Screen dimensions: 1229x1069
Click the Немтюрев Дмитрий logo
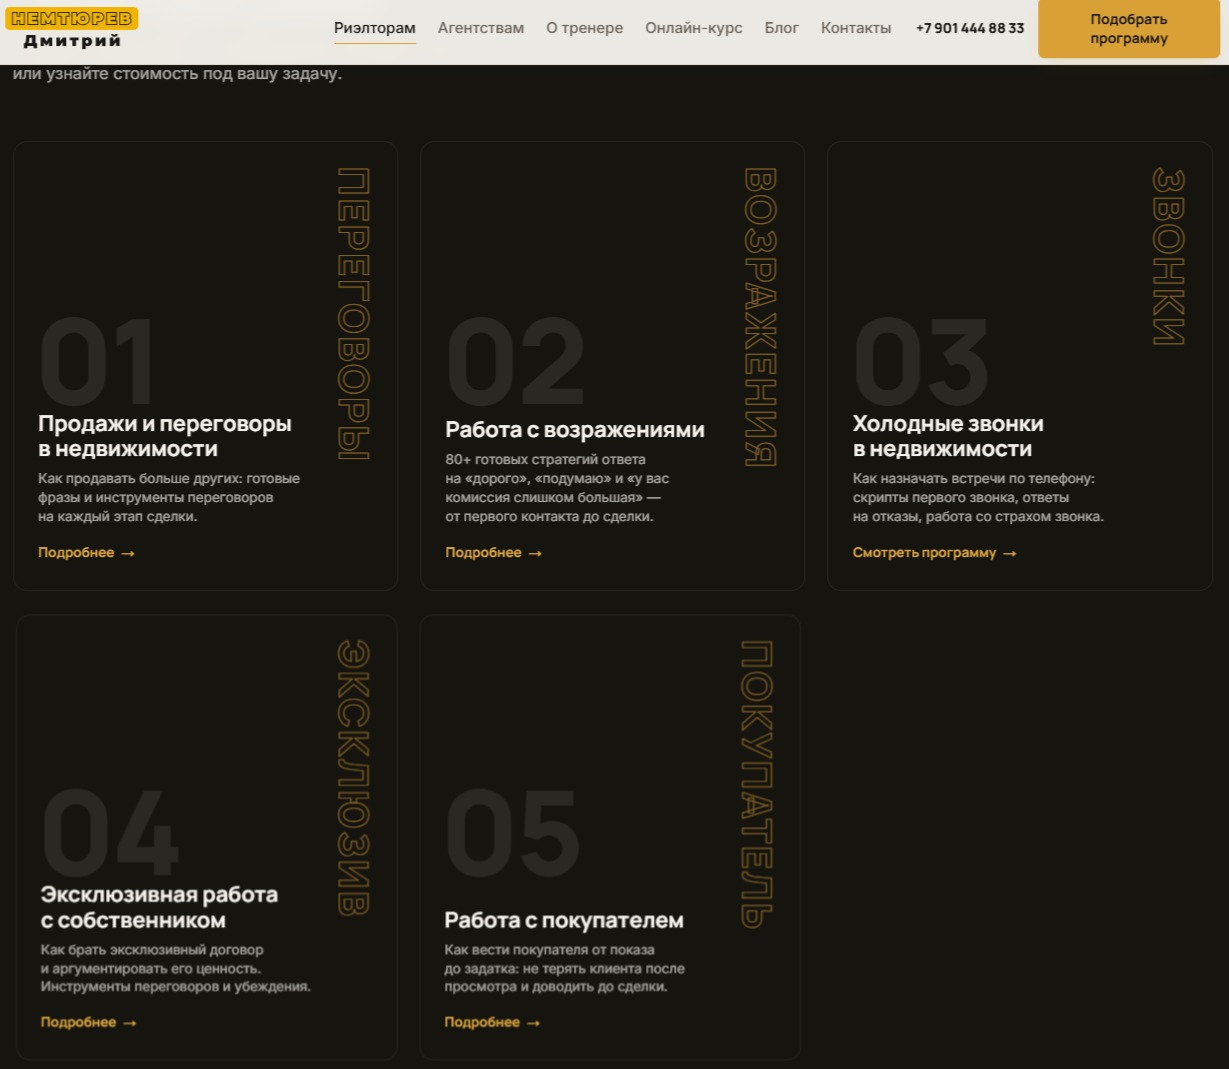pos(74,29)
